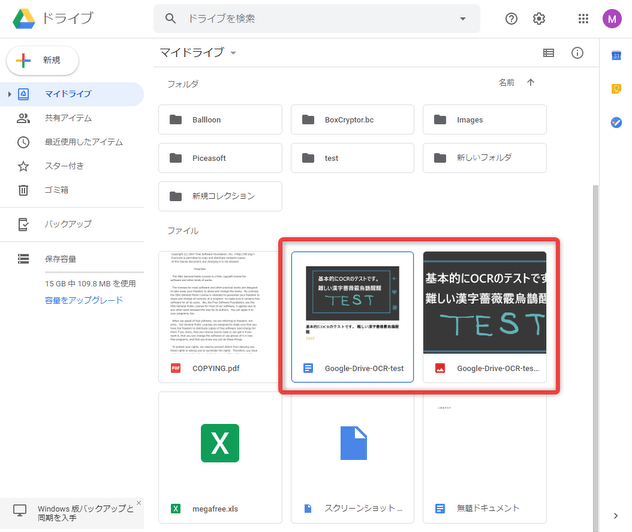Viewport: 632px width, 532px height.
Task: Select the Piceasoft folder
Action: click(x=220, y=158)
